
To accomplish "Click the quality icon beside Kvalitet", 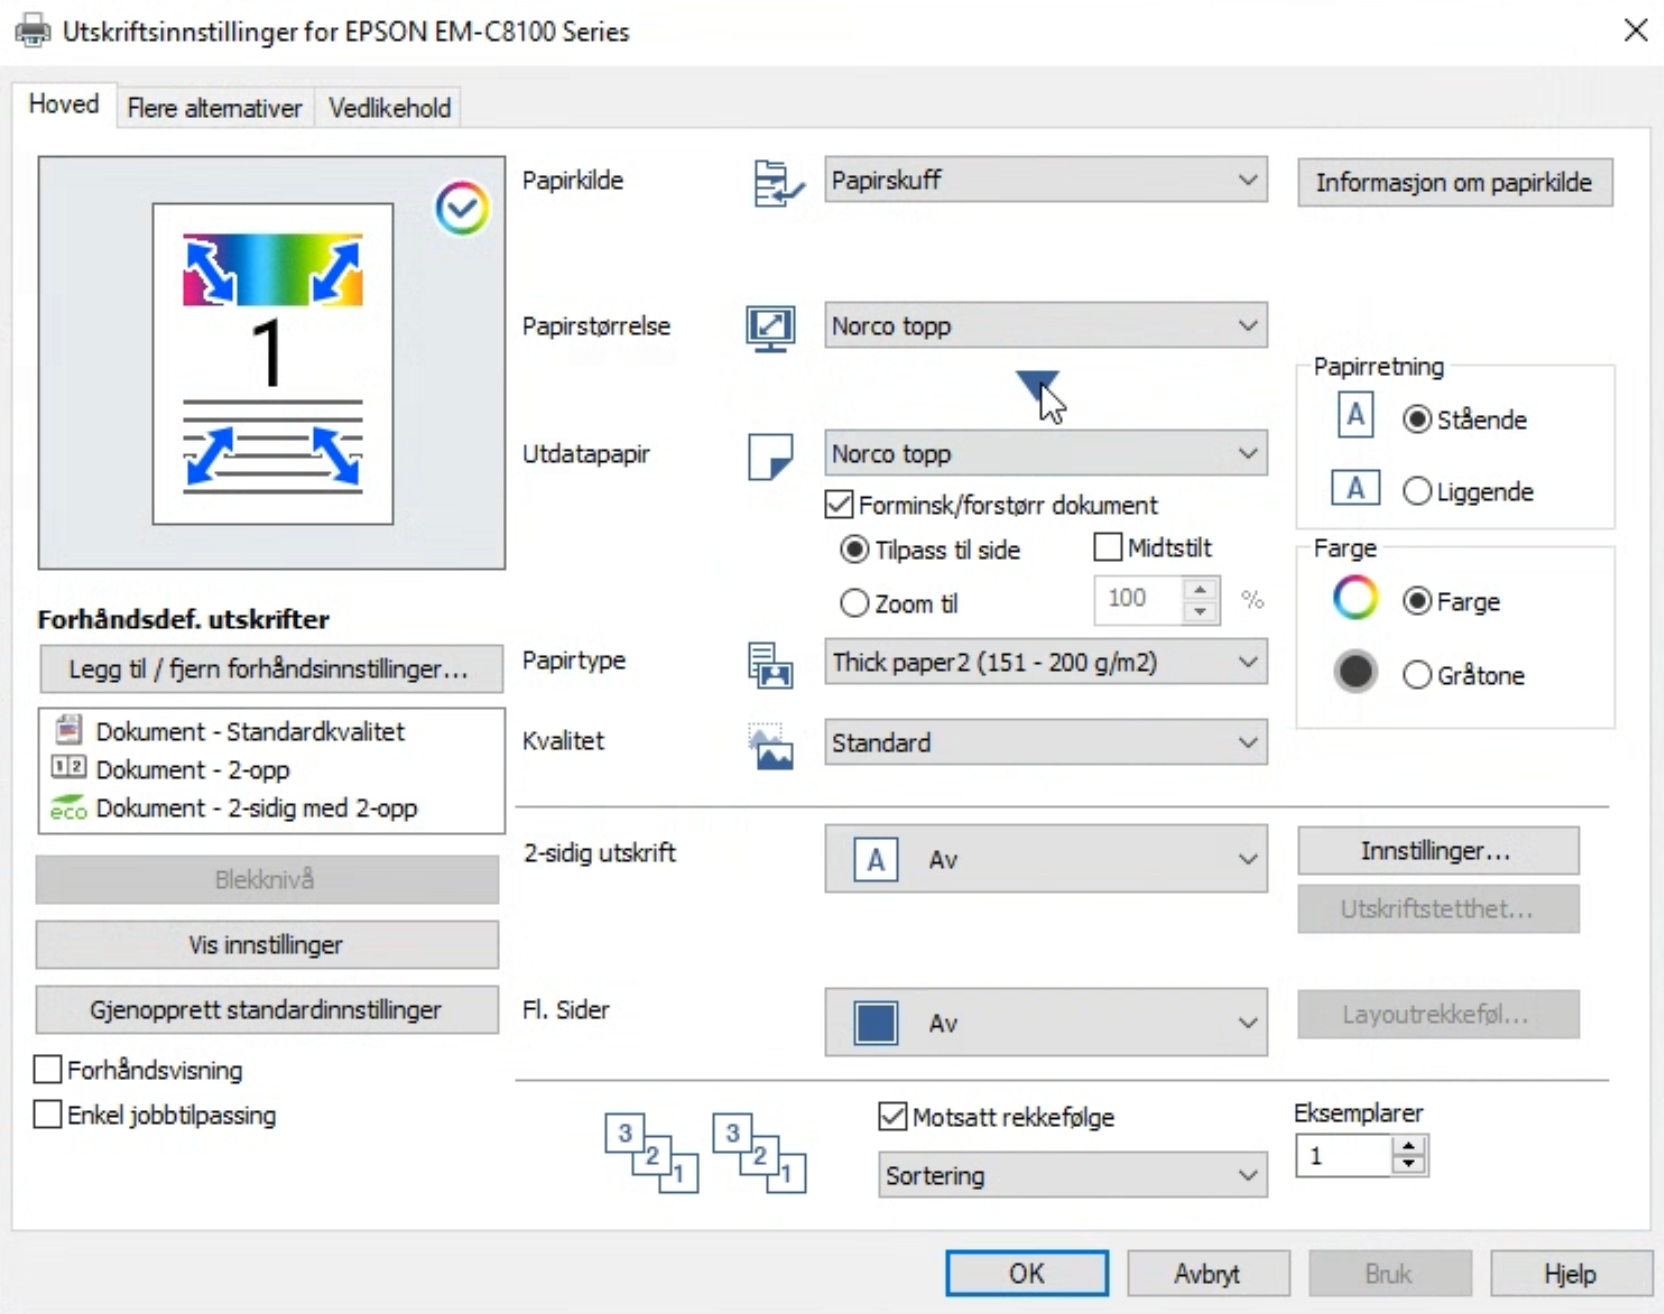I will click(x=770, y=746).
